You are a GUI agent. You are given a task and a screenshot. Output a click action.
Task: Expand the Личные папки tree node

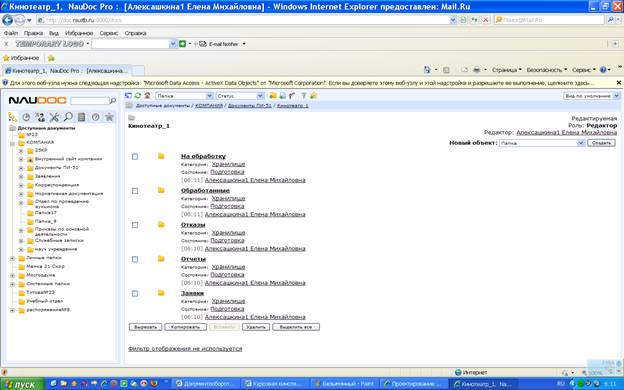13,258
